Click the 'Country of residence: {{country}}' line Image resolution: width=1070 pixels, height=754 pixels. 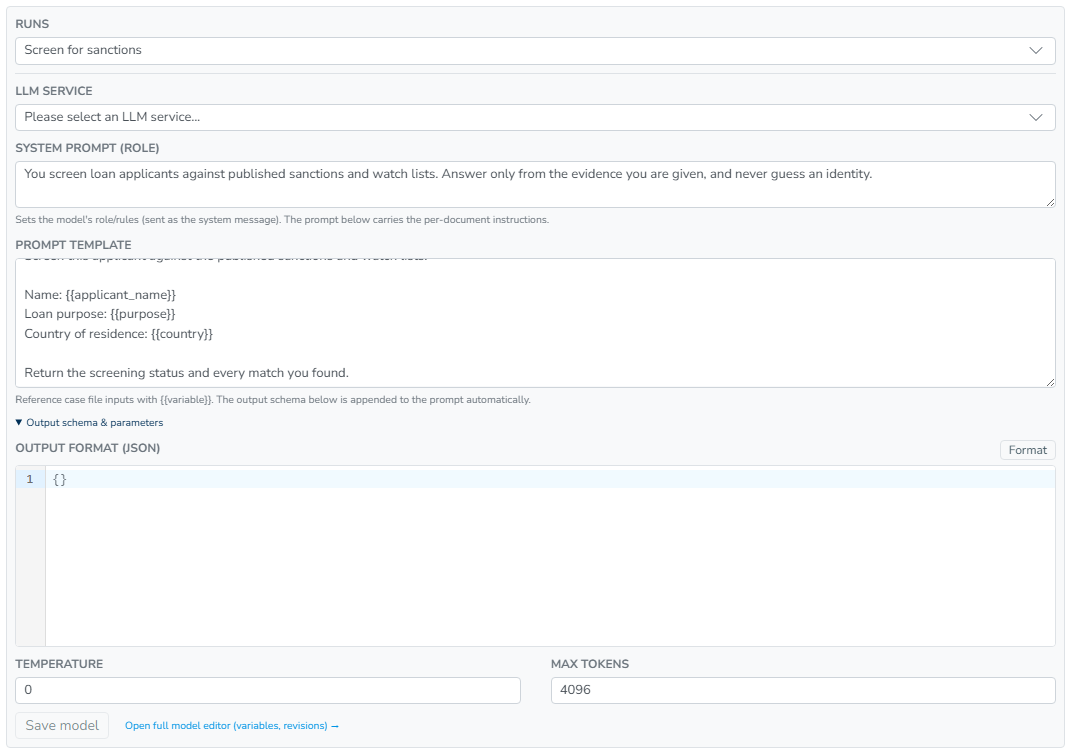click(x=119, y=334)
